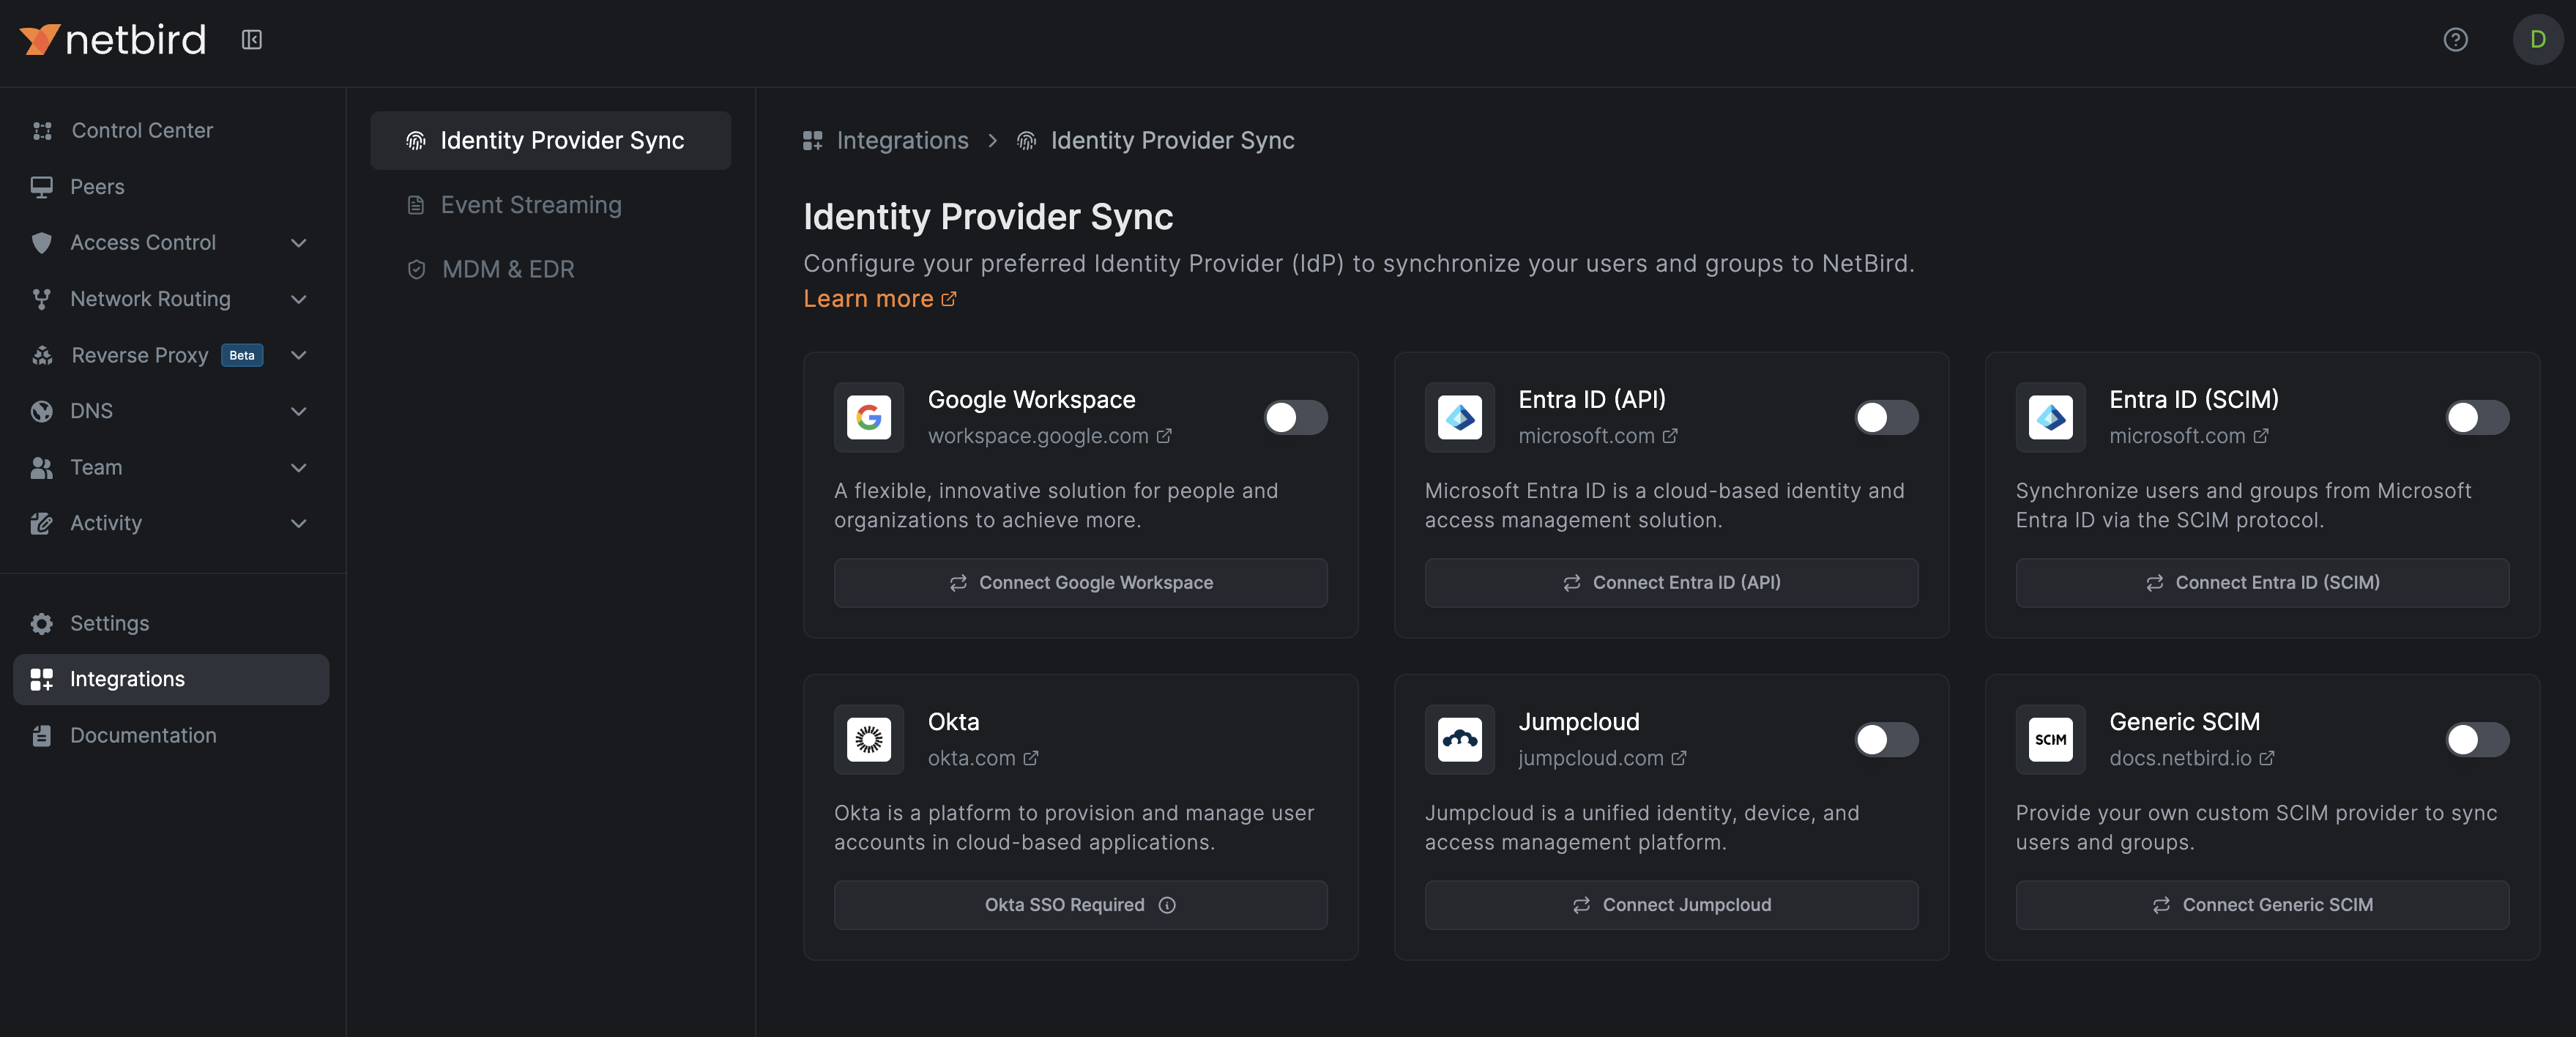
Task: Click the Generic SCIM logo
Action: tap(2050, 739)
